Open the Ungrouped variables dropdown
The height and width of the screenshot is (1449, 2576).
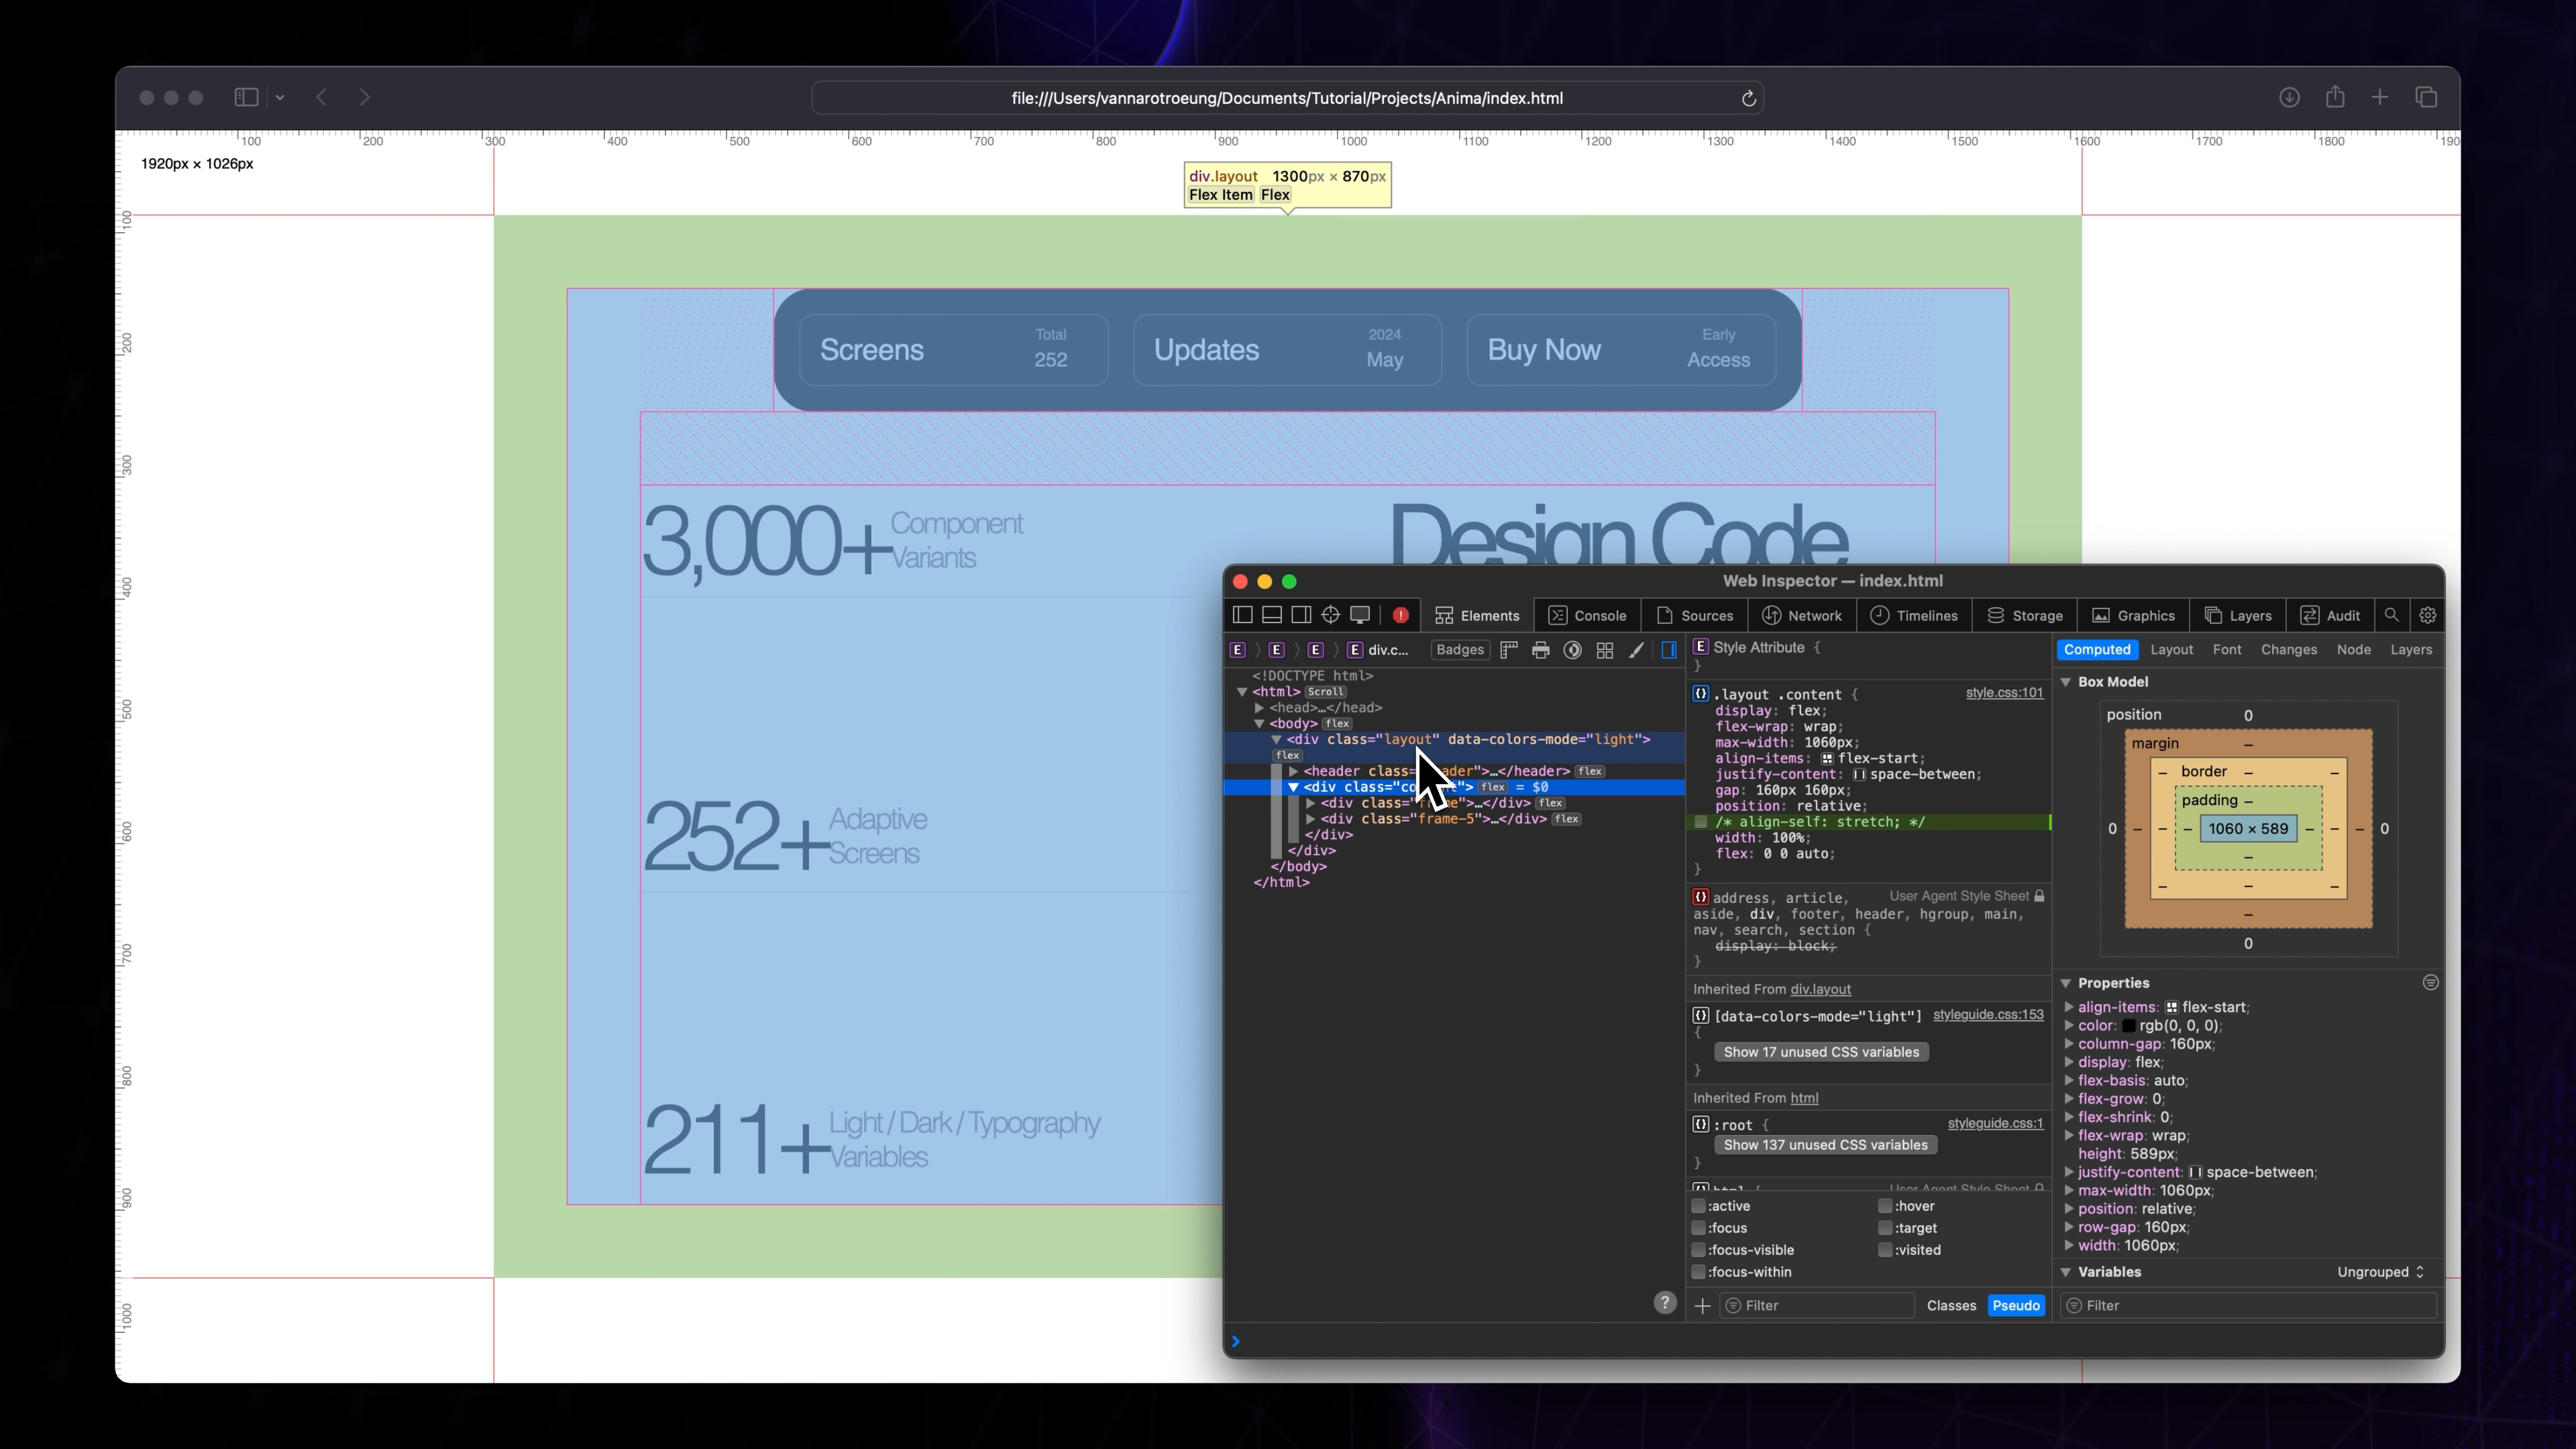[2380, 1272]
